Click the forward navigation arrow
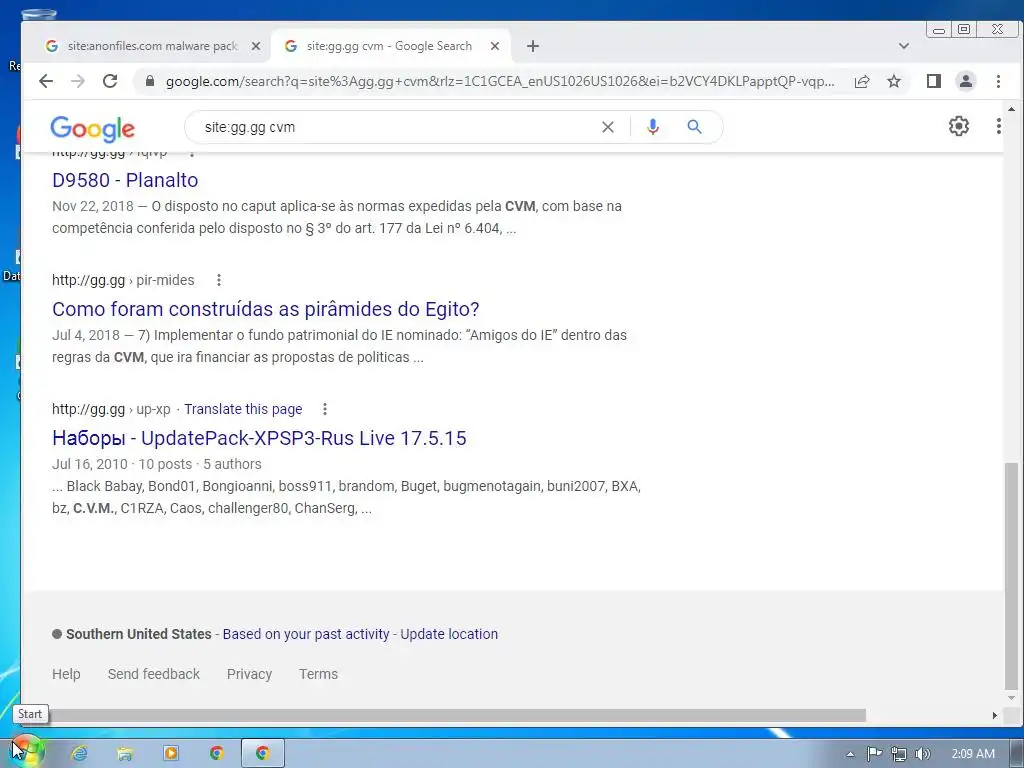 tap(78, 81)
